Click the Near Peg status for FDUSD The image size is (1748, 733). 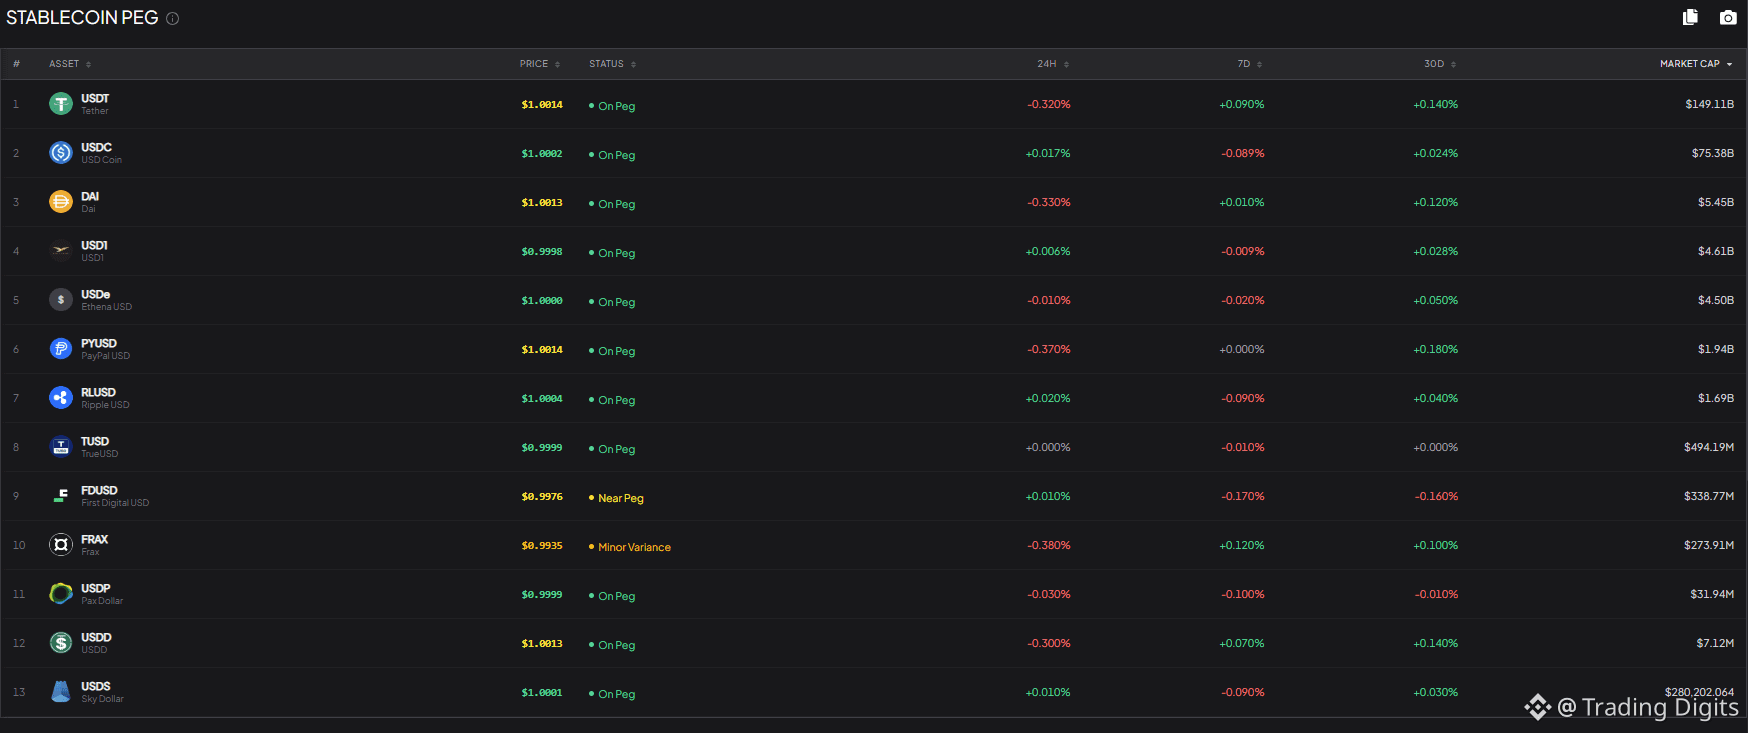tap(616, 498)
